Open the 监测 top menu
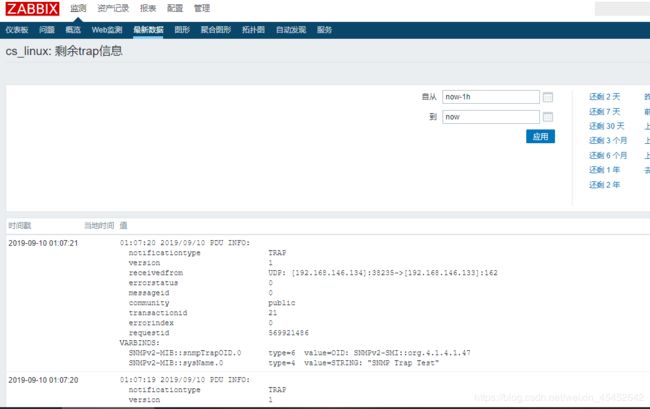Viewport: 650px width, 409px height. 78,8
